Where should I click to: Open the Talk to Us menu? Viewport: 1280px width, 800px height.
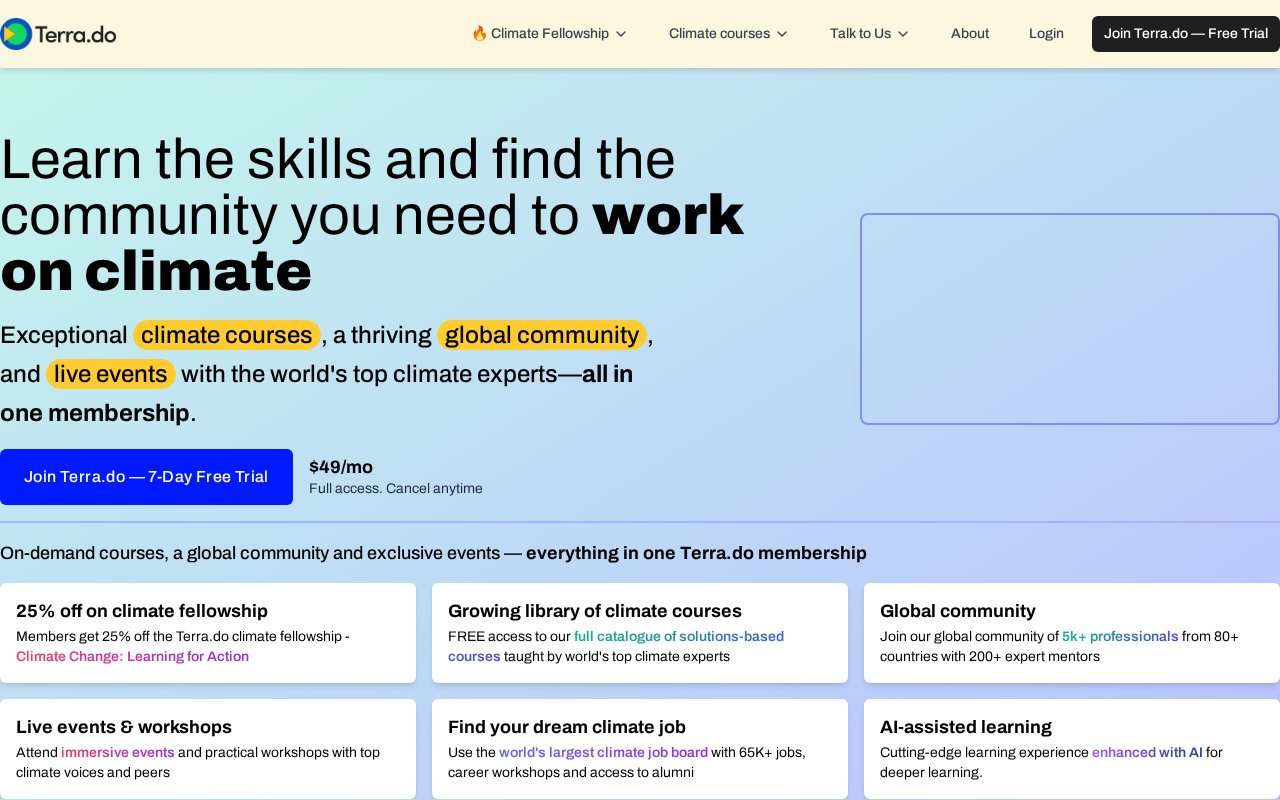pos(869,33)
